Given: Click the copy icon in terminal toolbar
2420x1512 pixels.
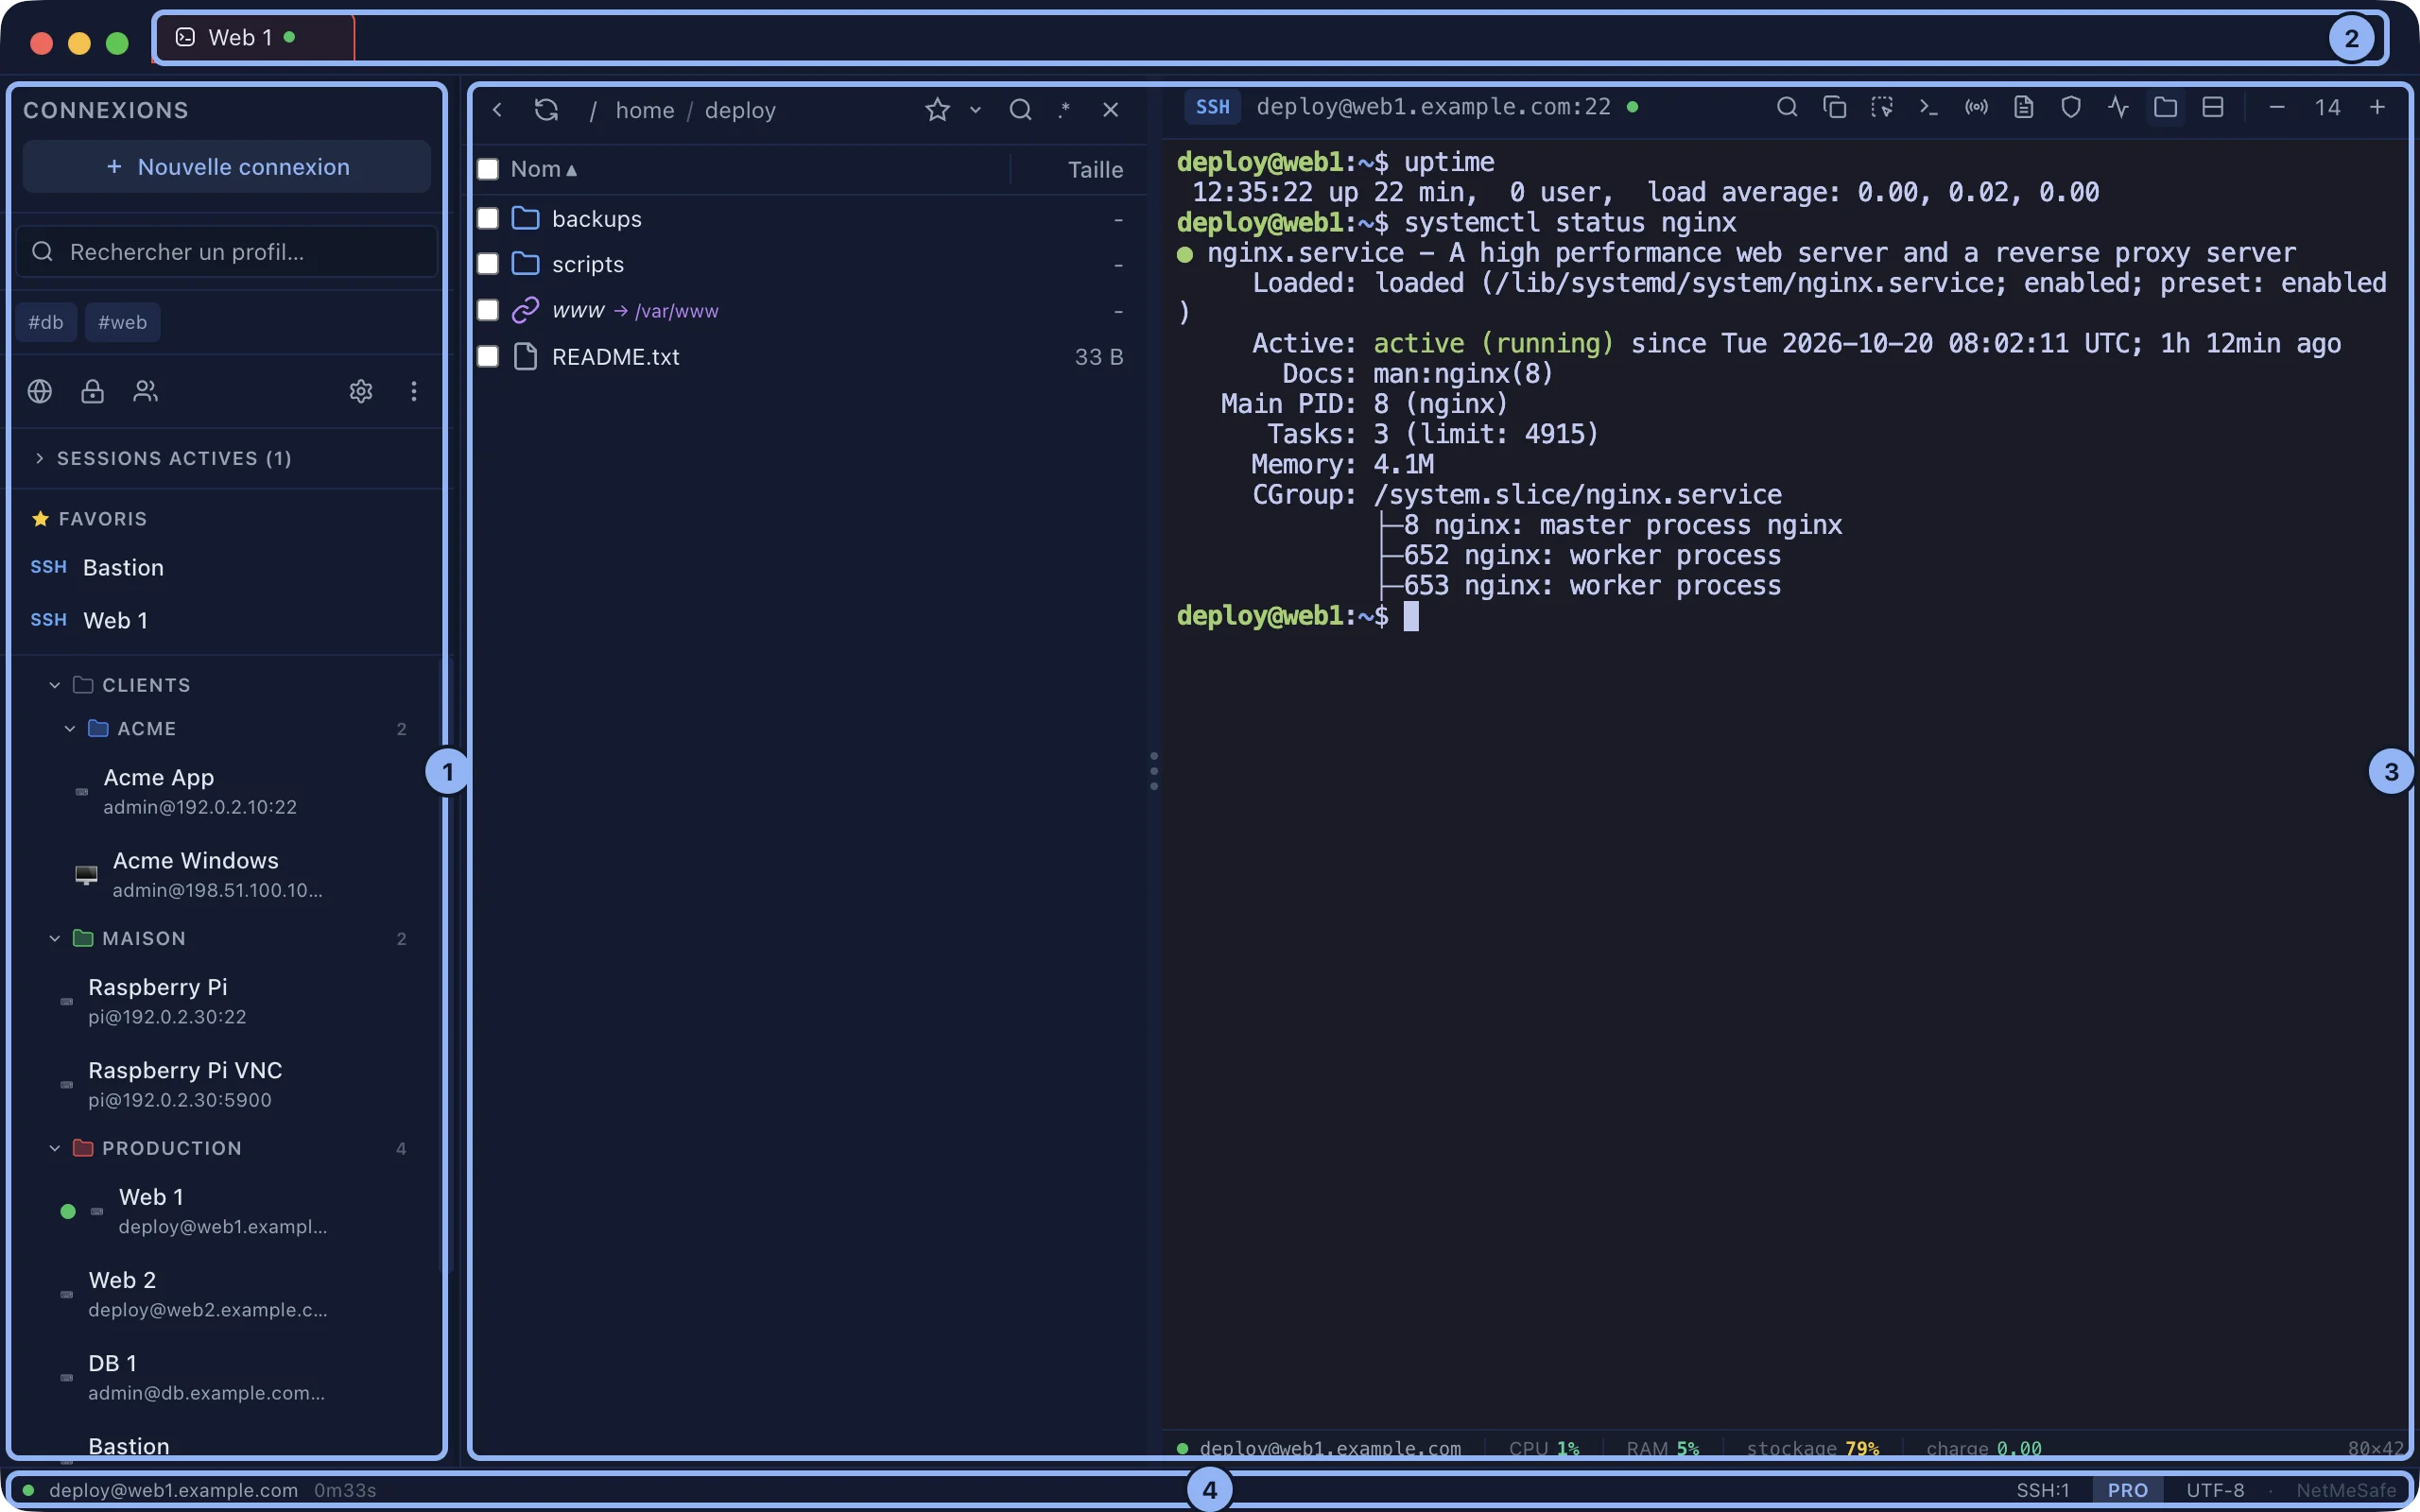Looking at the screenshot, I should [x=1834, y=107].
